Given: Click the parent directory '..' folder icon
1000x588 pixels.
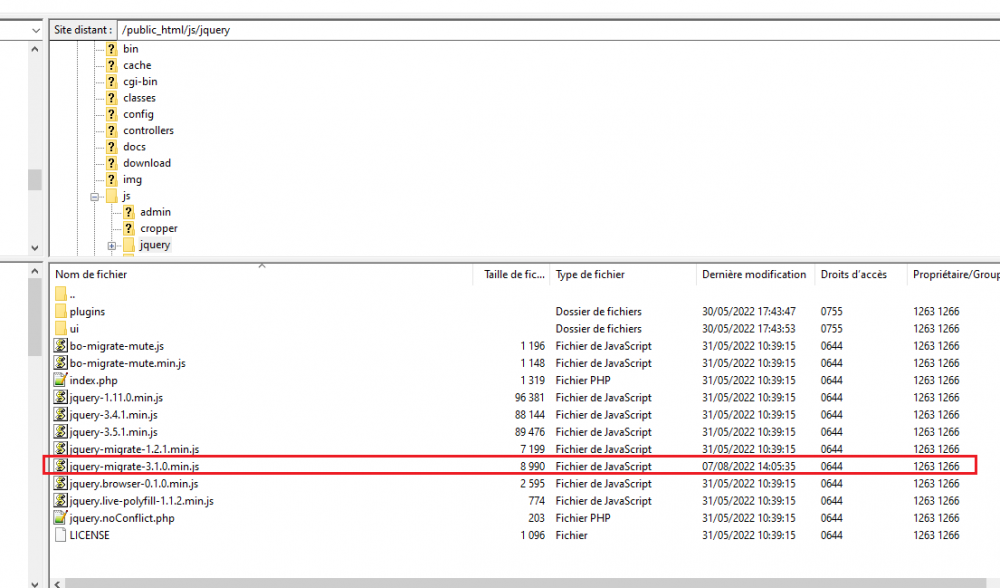Looking at the screenshot, I should (61, 294).
